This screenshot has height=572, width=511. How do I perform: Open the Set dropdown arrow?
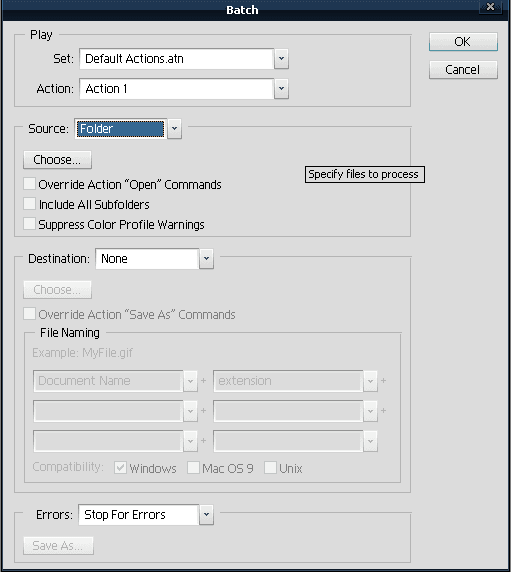(281, 59)
